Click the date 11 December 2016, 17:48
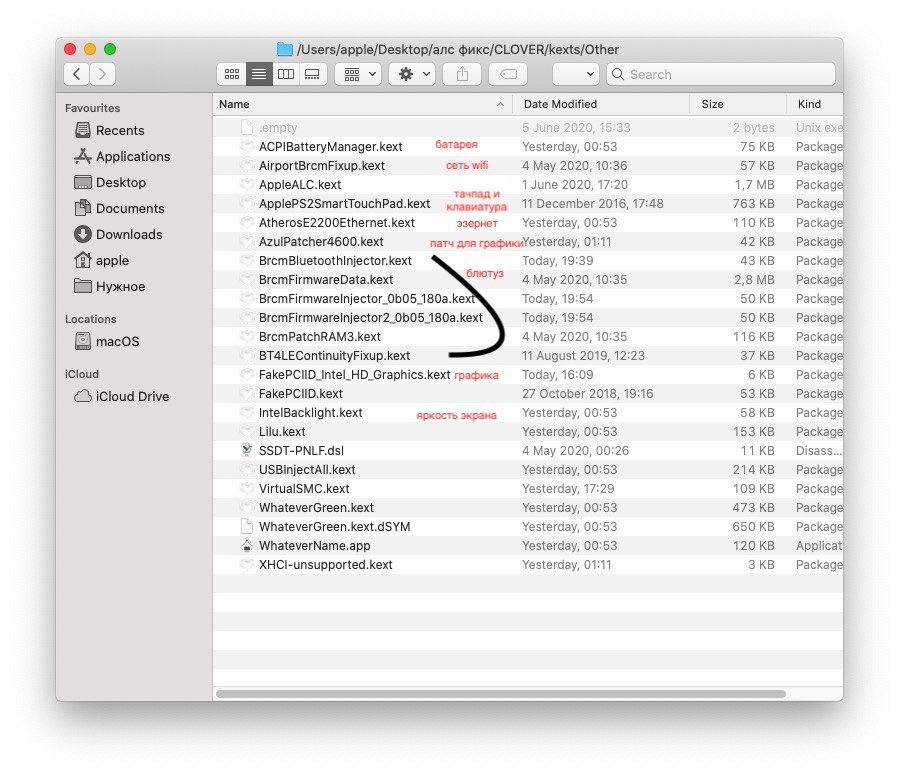This screenshot has height=775, width=899. (592, 203)
